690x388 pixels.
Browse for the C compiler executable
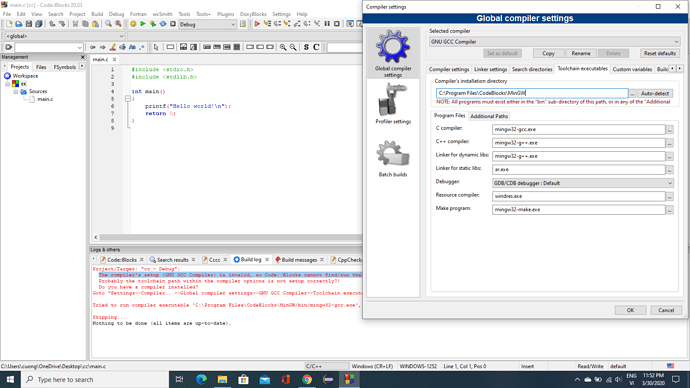(669, 130)
